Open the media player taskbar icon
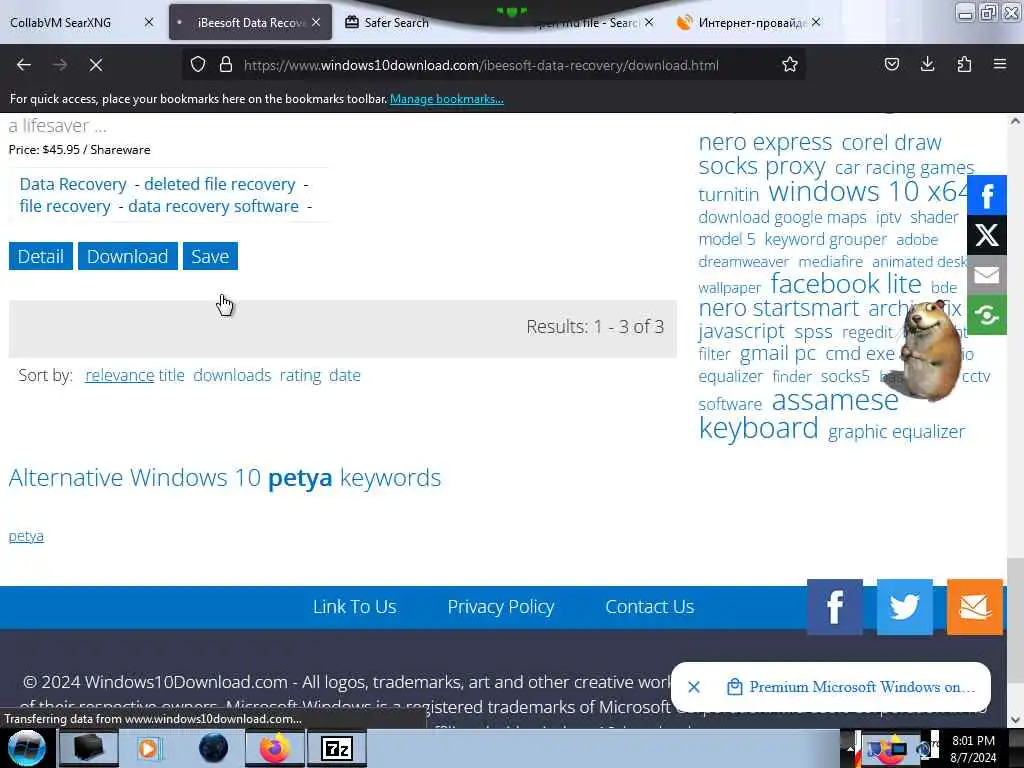Image resolution: width=1024 pixels, height=768 pixels. pos(150,748)
